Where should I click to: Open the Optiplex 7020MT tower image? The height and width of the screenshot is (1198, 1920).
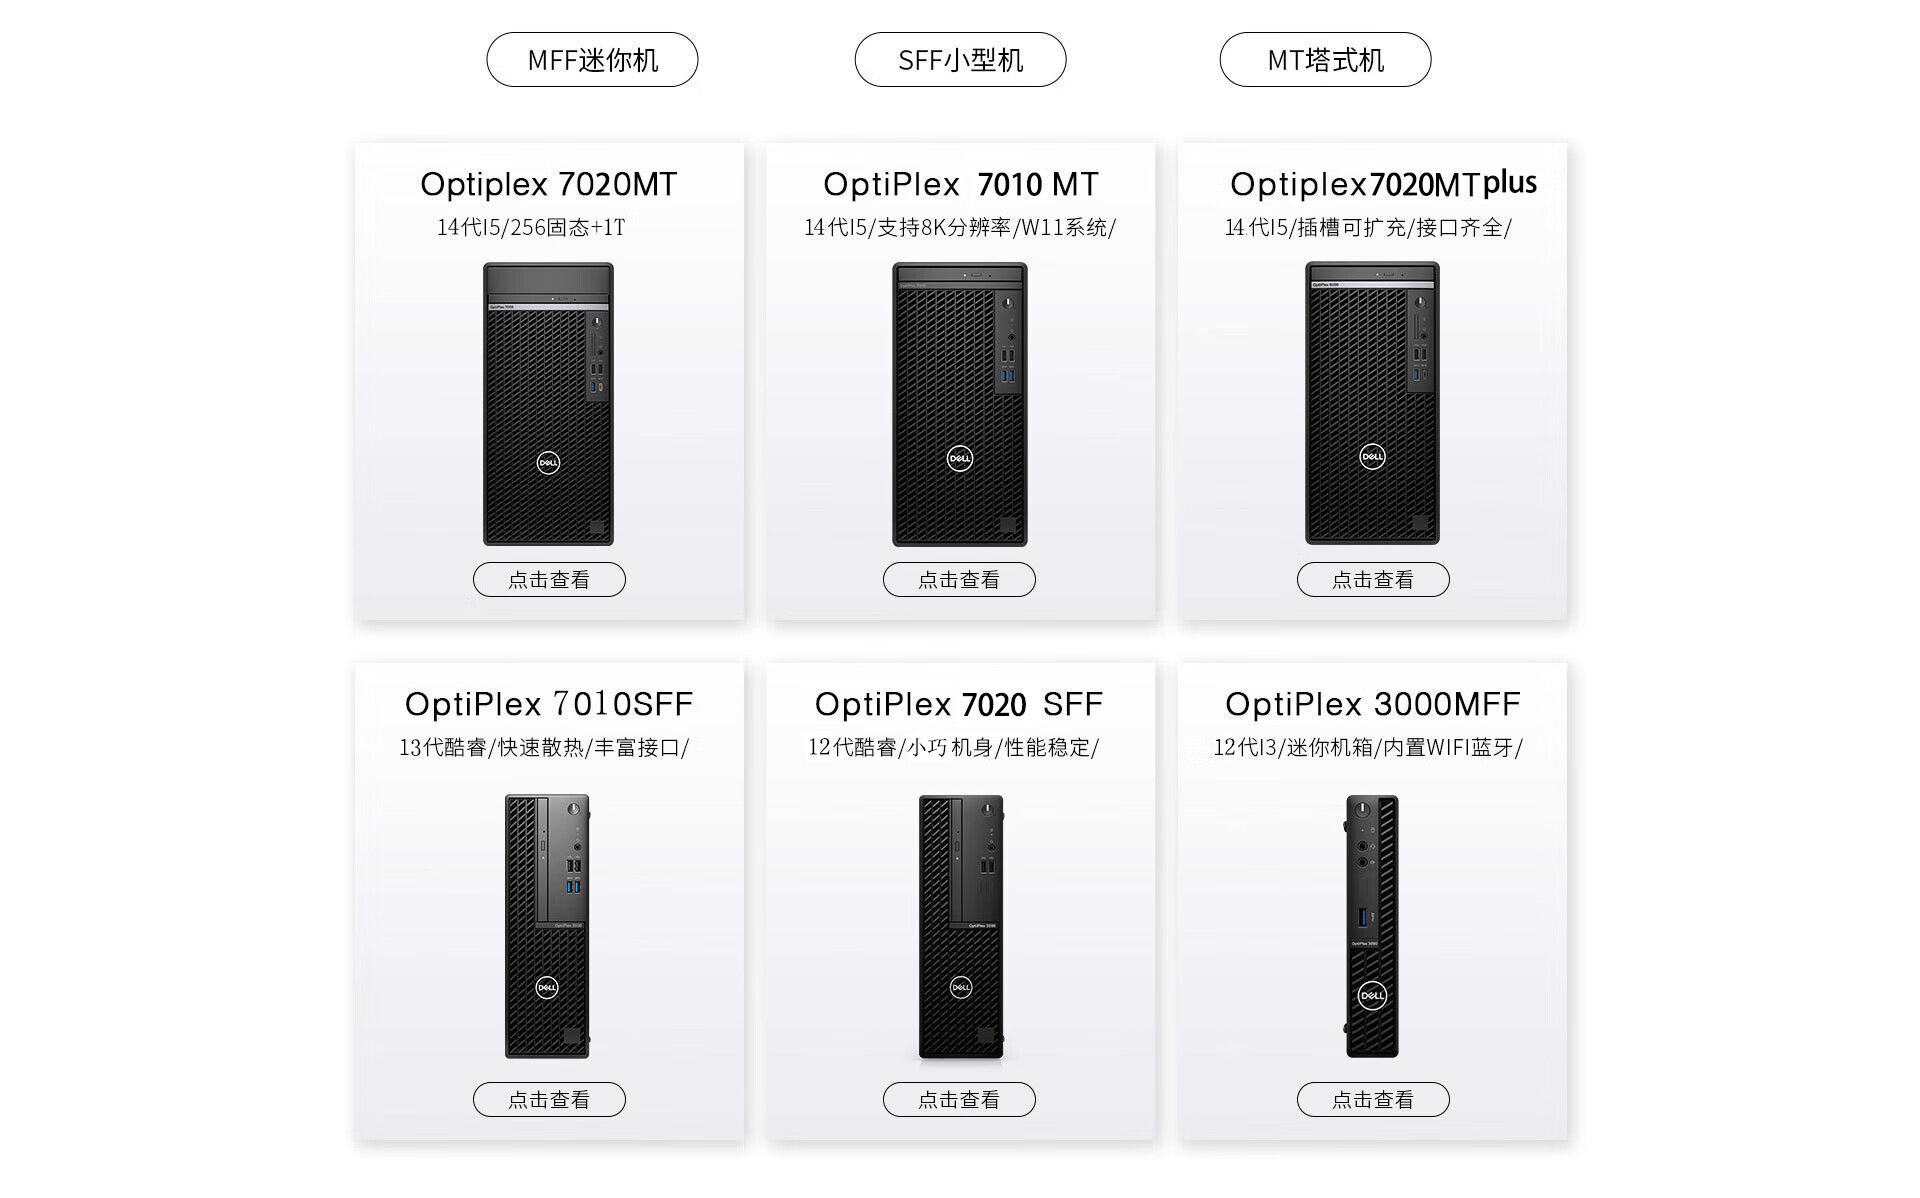(x=548, y=404)
